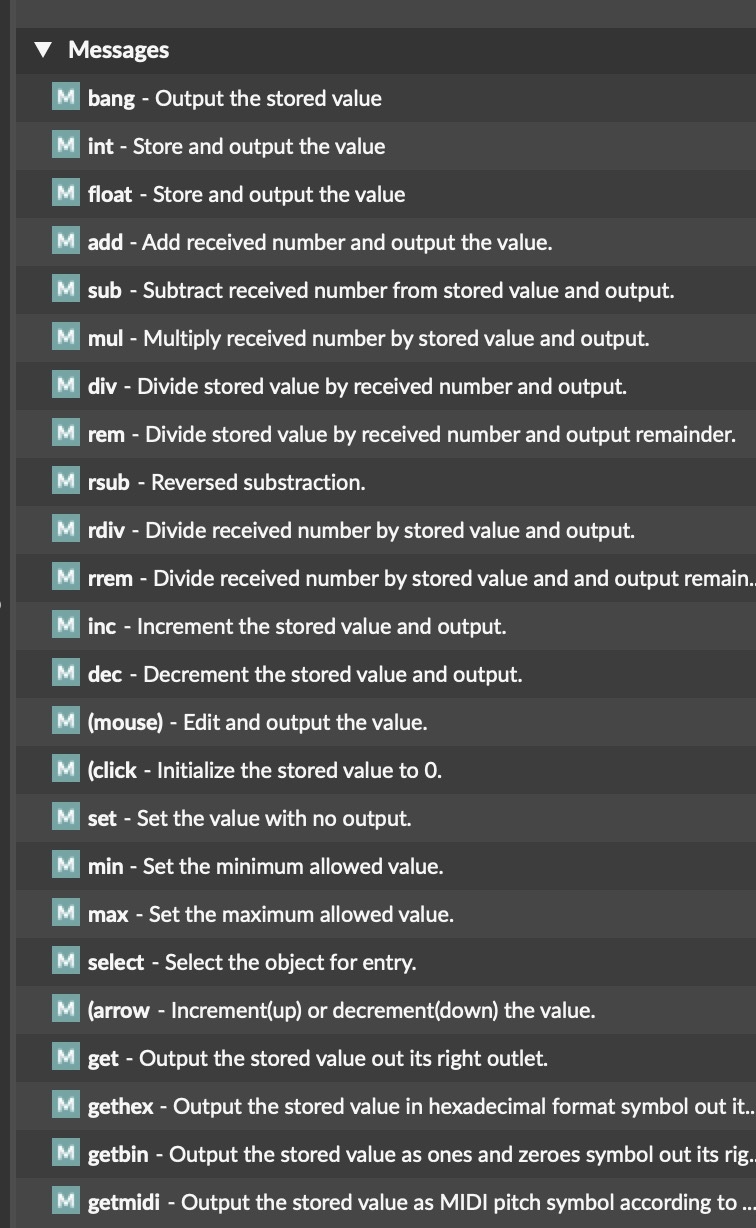Click the M icon beside getmidi
This screenshot has width=756, height=1228.
(66, 1202)
